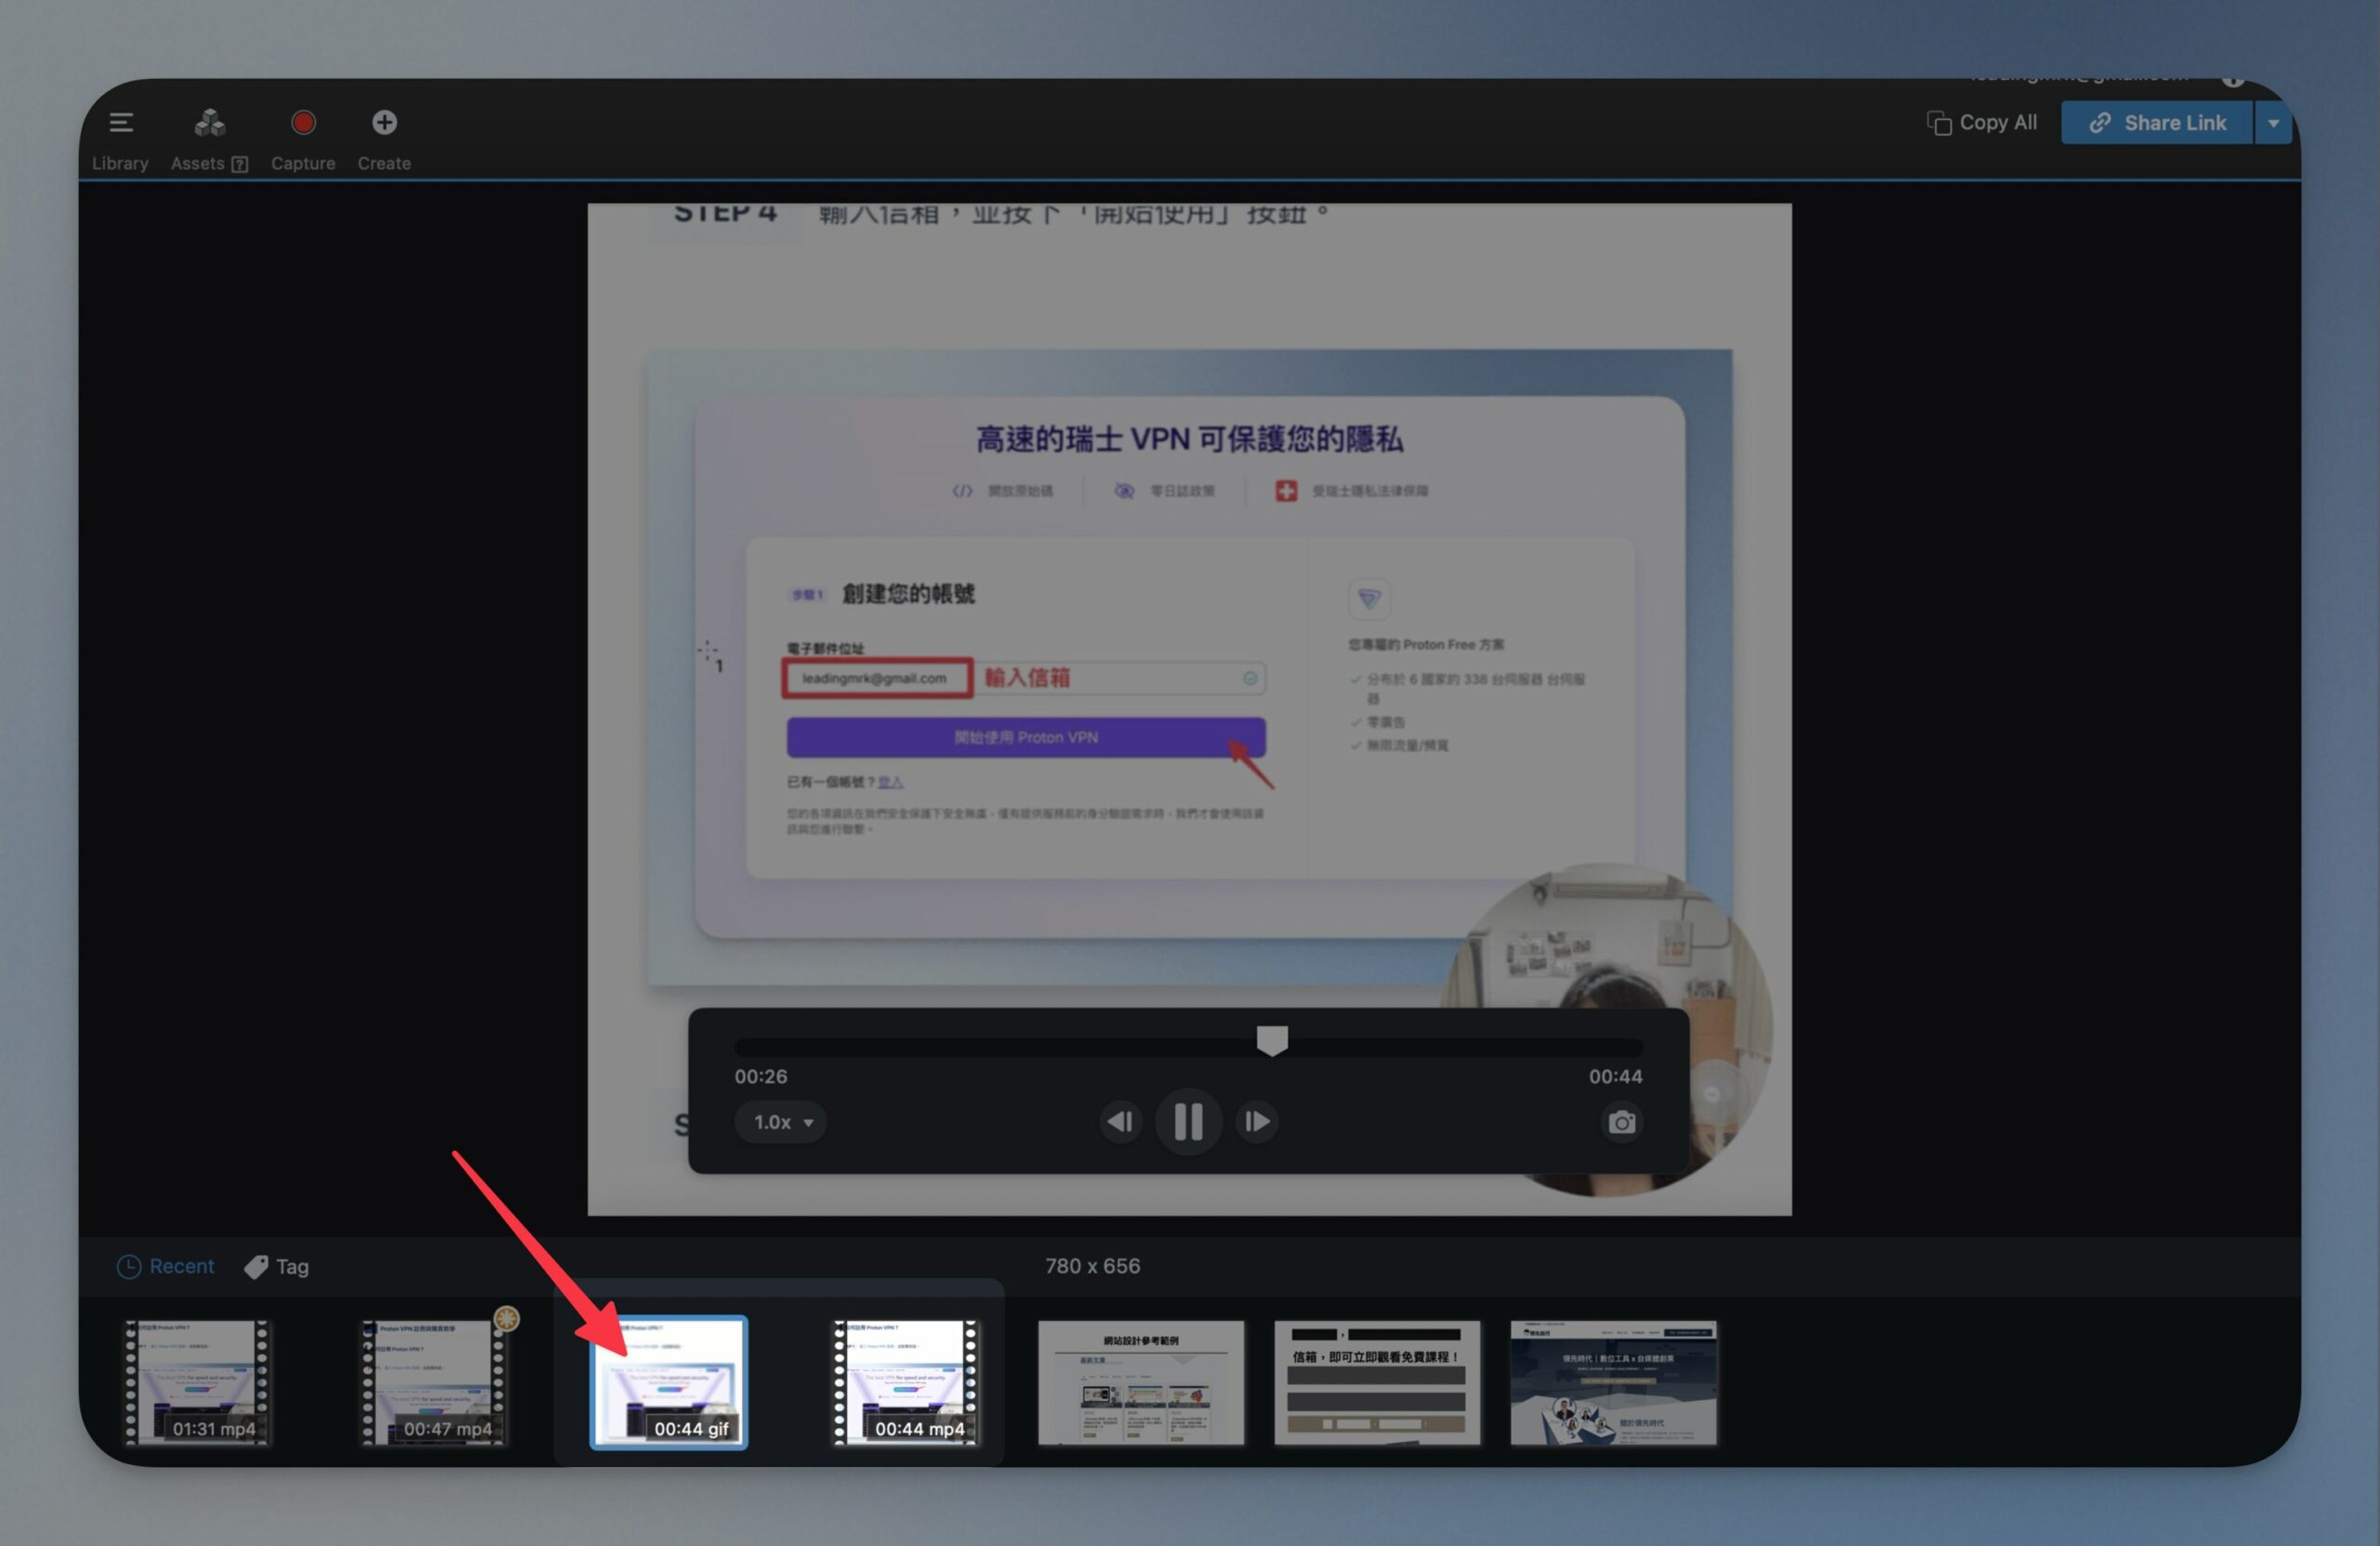Screen dimensions: 2380x1546
Task: Take a snapshot with the camera icon
Action: coord(1621,1122)
